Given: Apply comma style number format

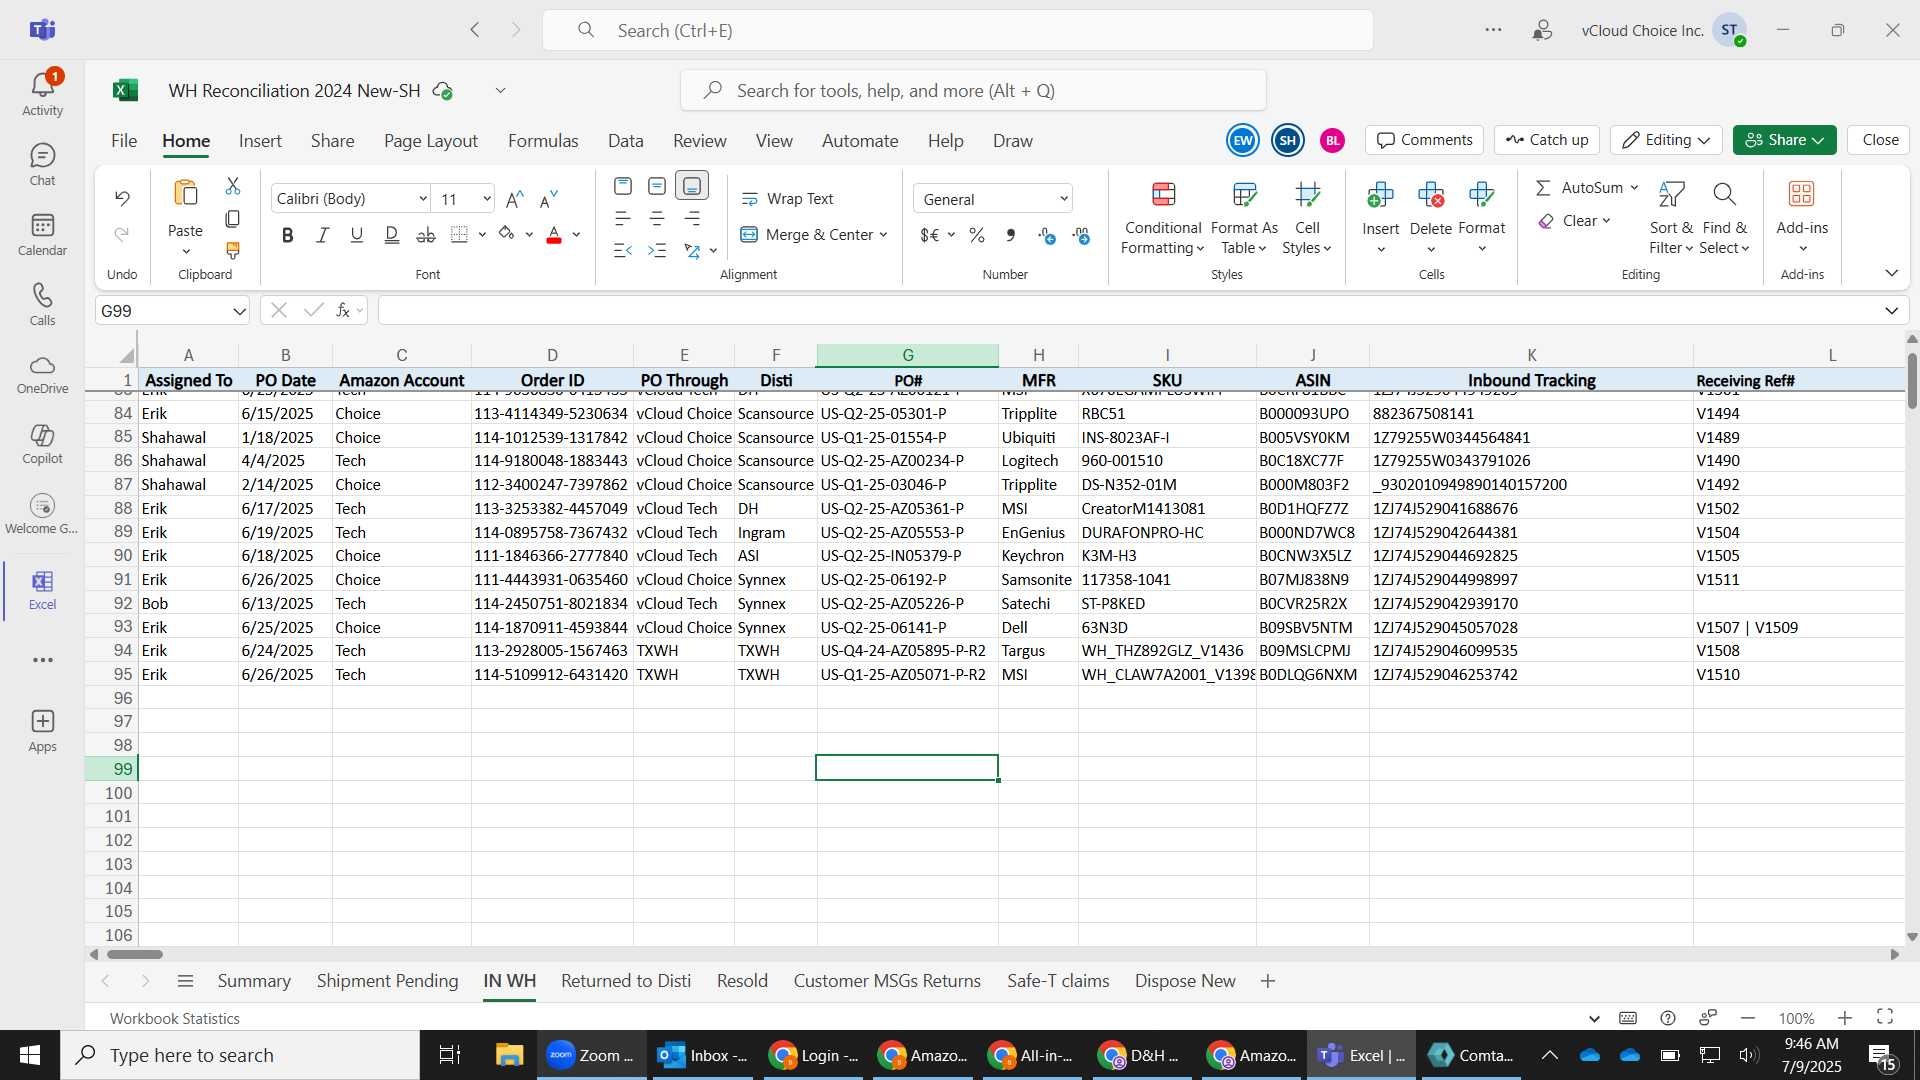Looking at the screenshot, I should (1011, 235).
